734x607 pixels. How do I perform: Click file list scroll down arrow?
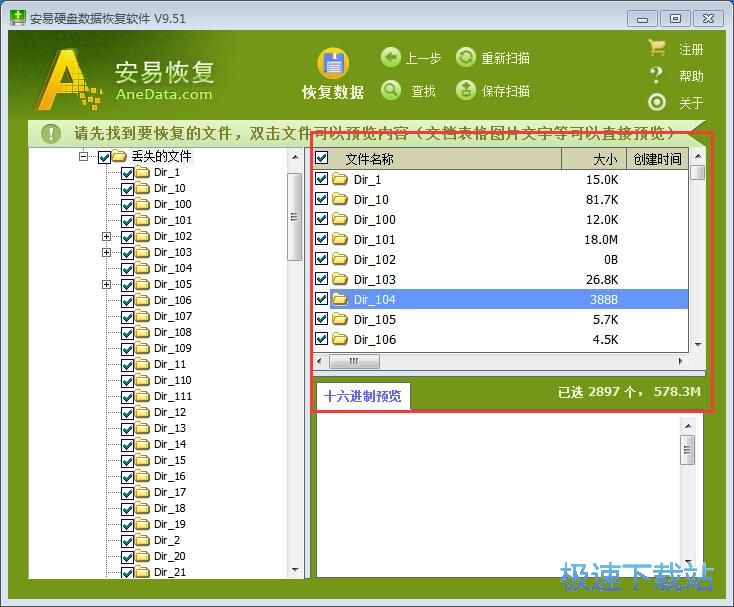click(697, 345)
